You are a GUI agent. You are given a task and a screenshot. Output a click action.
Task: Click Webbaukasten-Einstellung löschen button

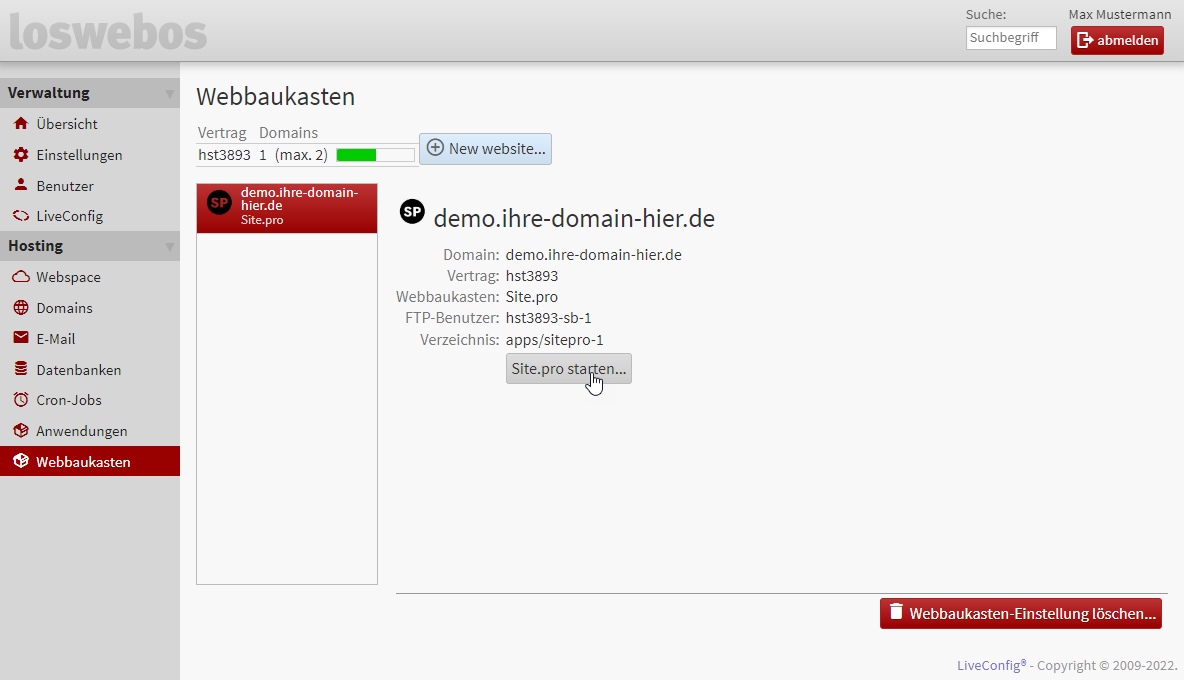tap(1020, 613)
